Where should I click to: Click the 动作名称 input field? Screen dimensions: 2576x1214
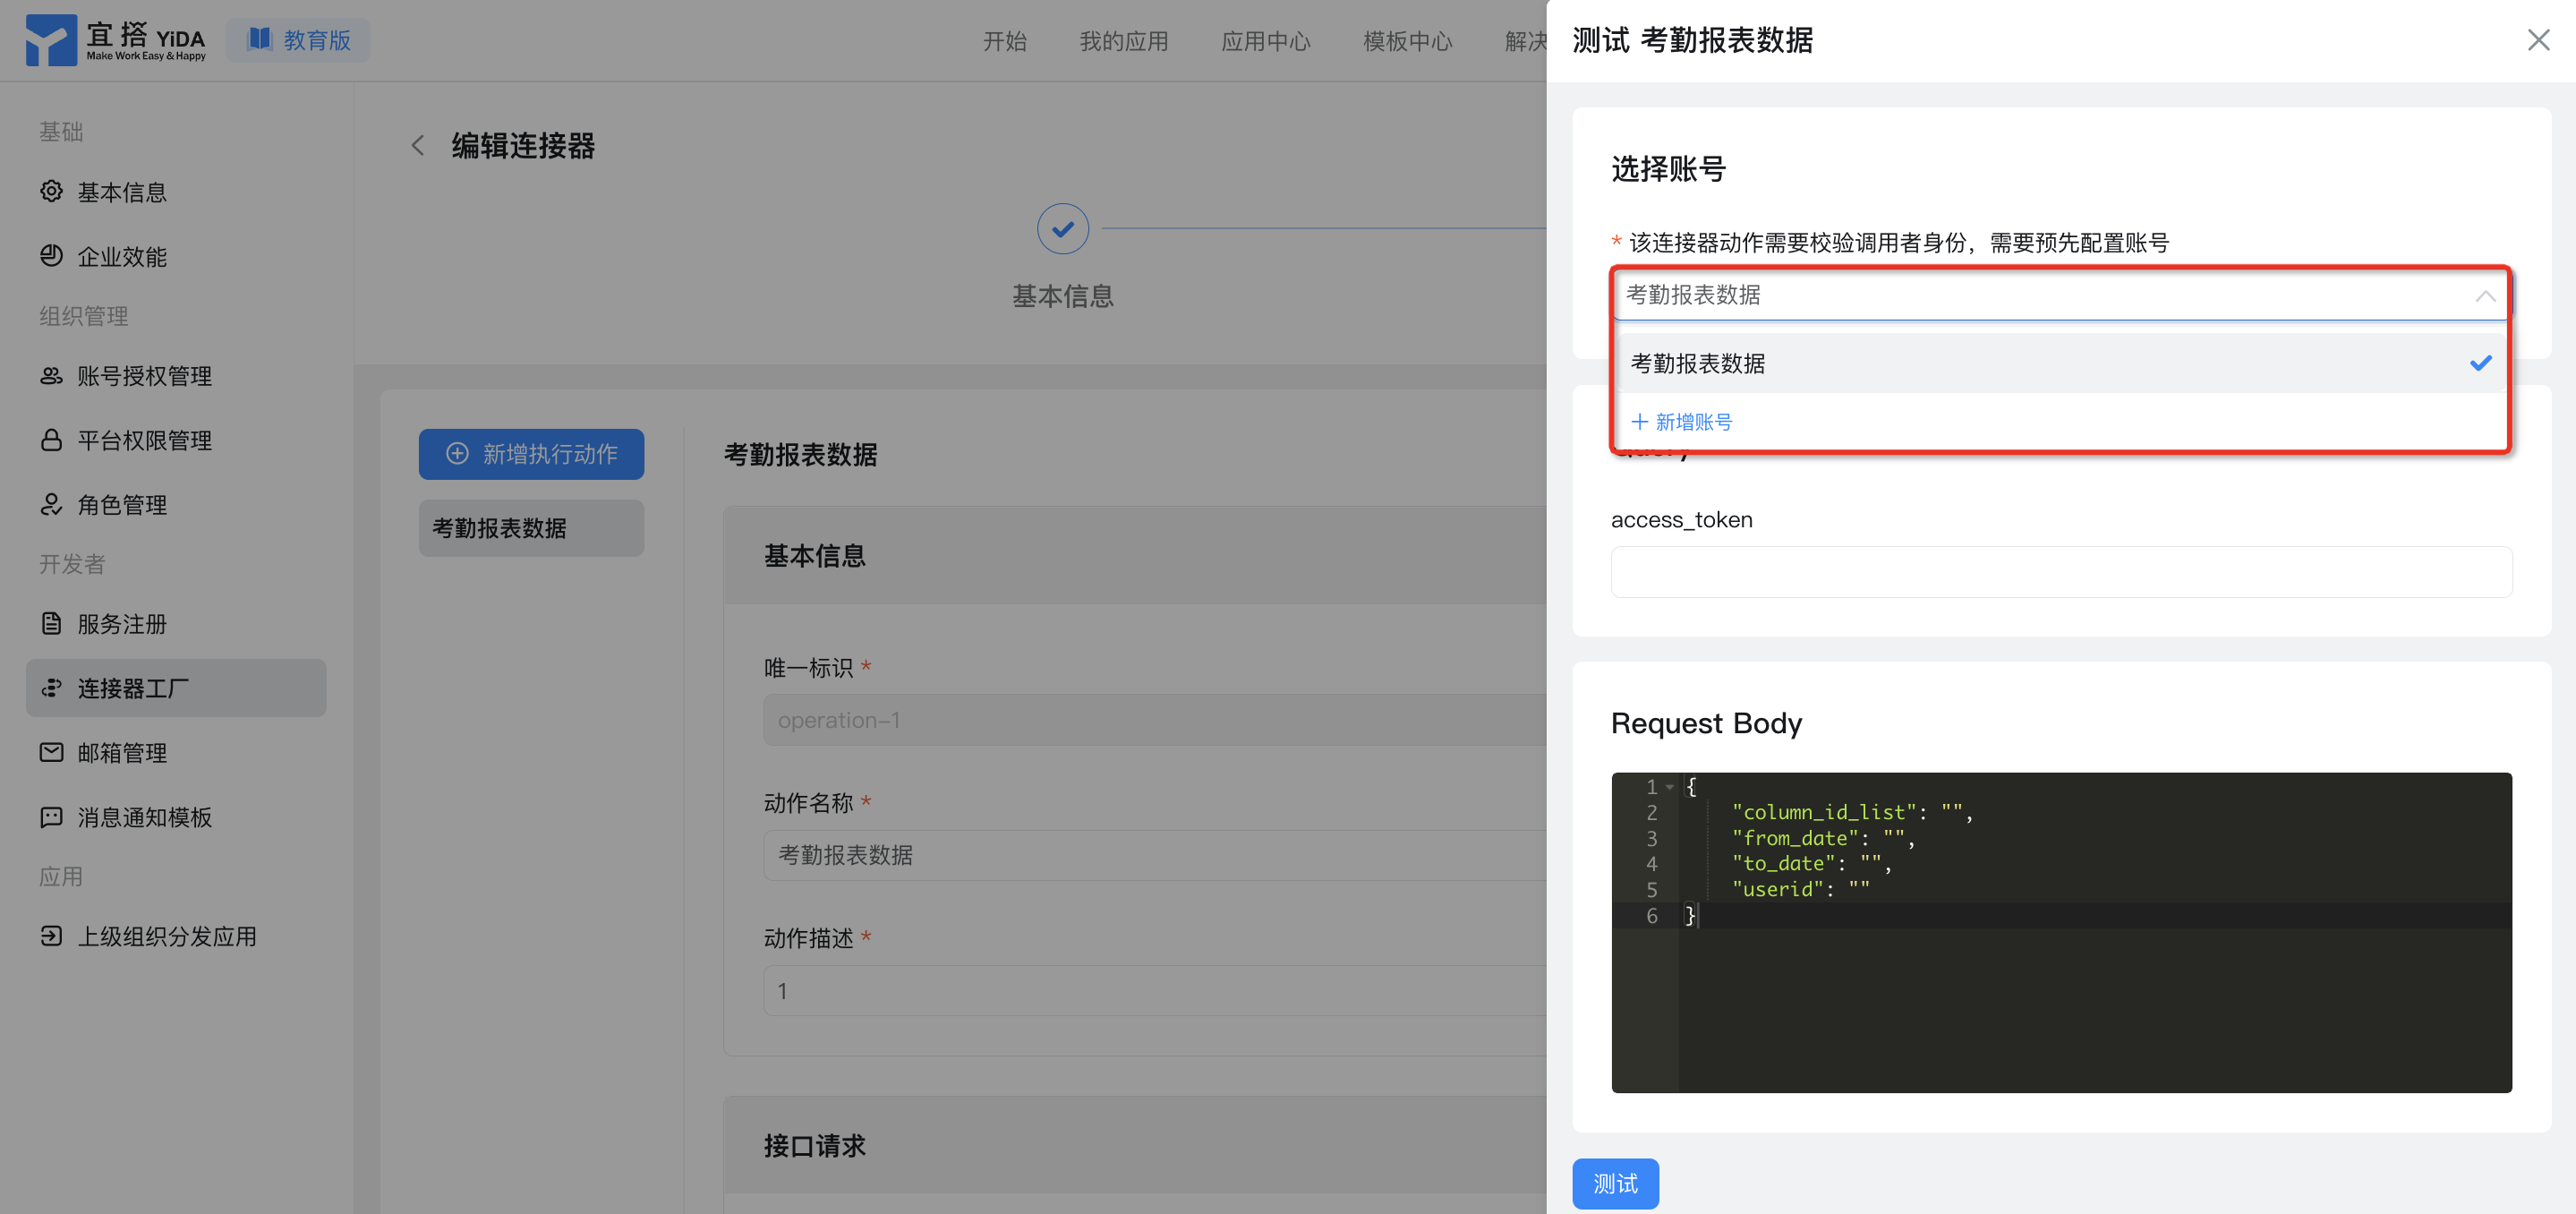click(1155, 855)
